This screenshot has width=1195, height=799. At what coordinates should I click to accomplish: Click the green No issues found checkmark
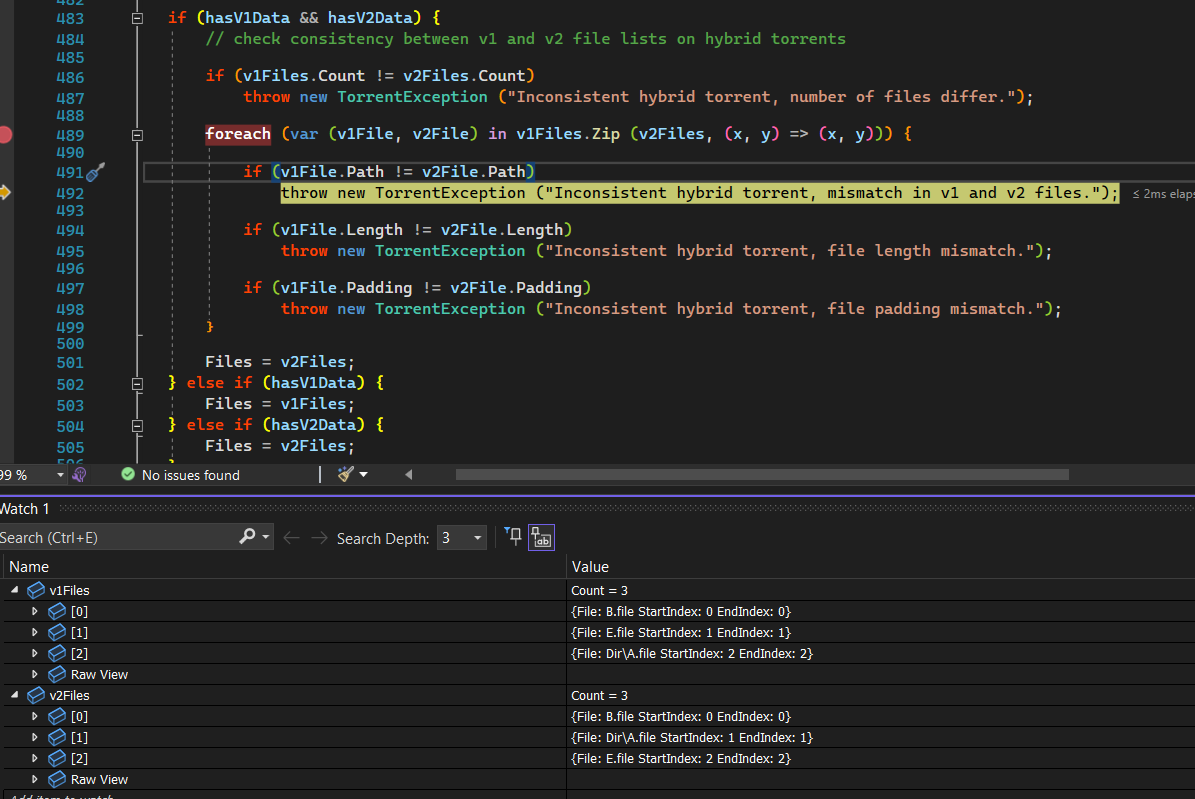click(x=128, y=474)
